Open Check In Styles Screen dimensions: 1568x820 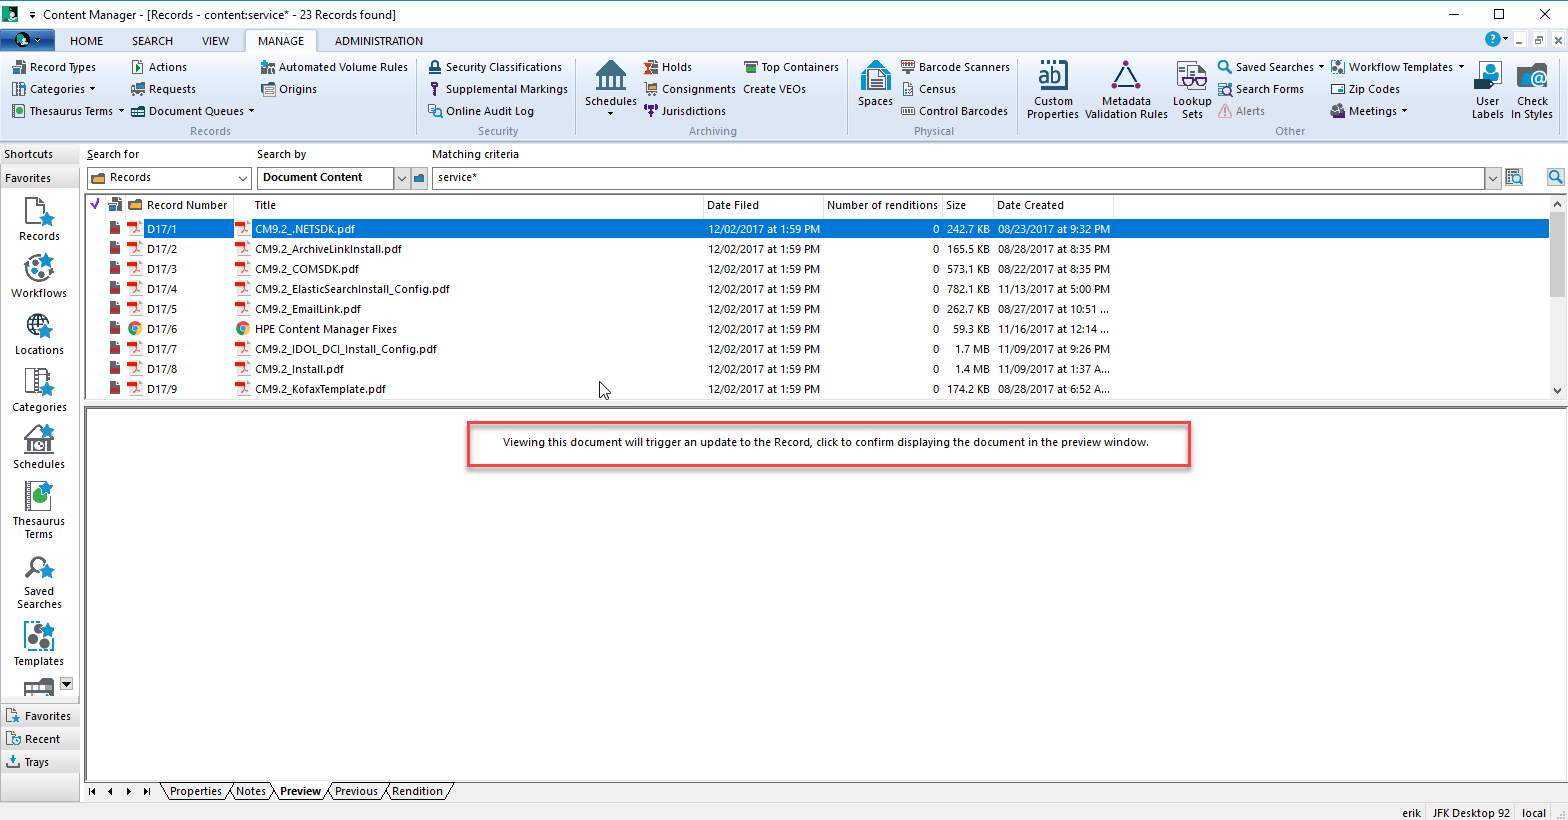(1532, 90)
